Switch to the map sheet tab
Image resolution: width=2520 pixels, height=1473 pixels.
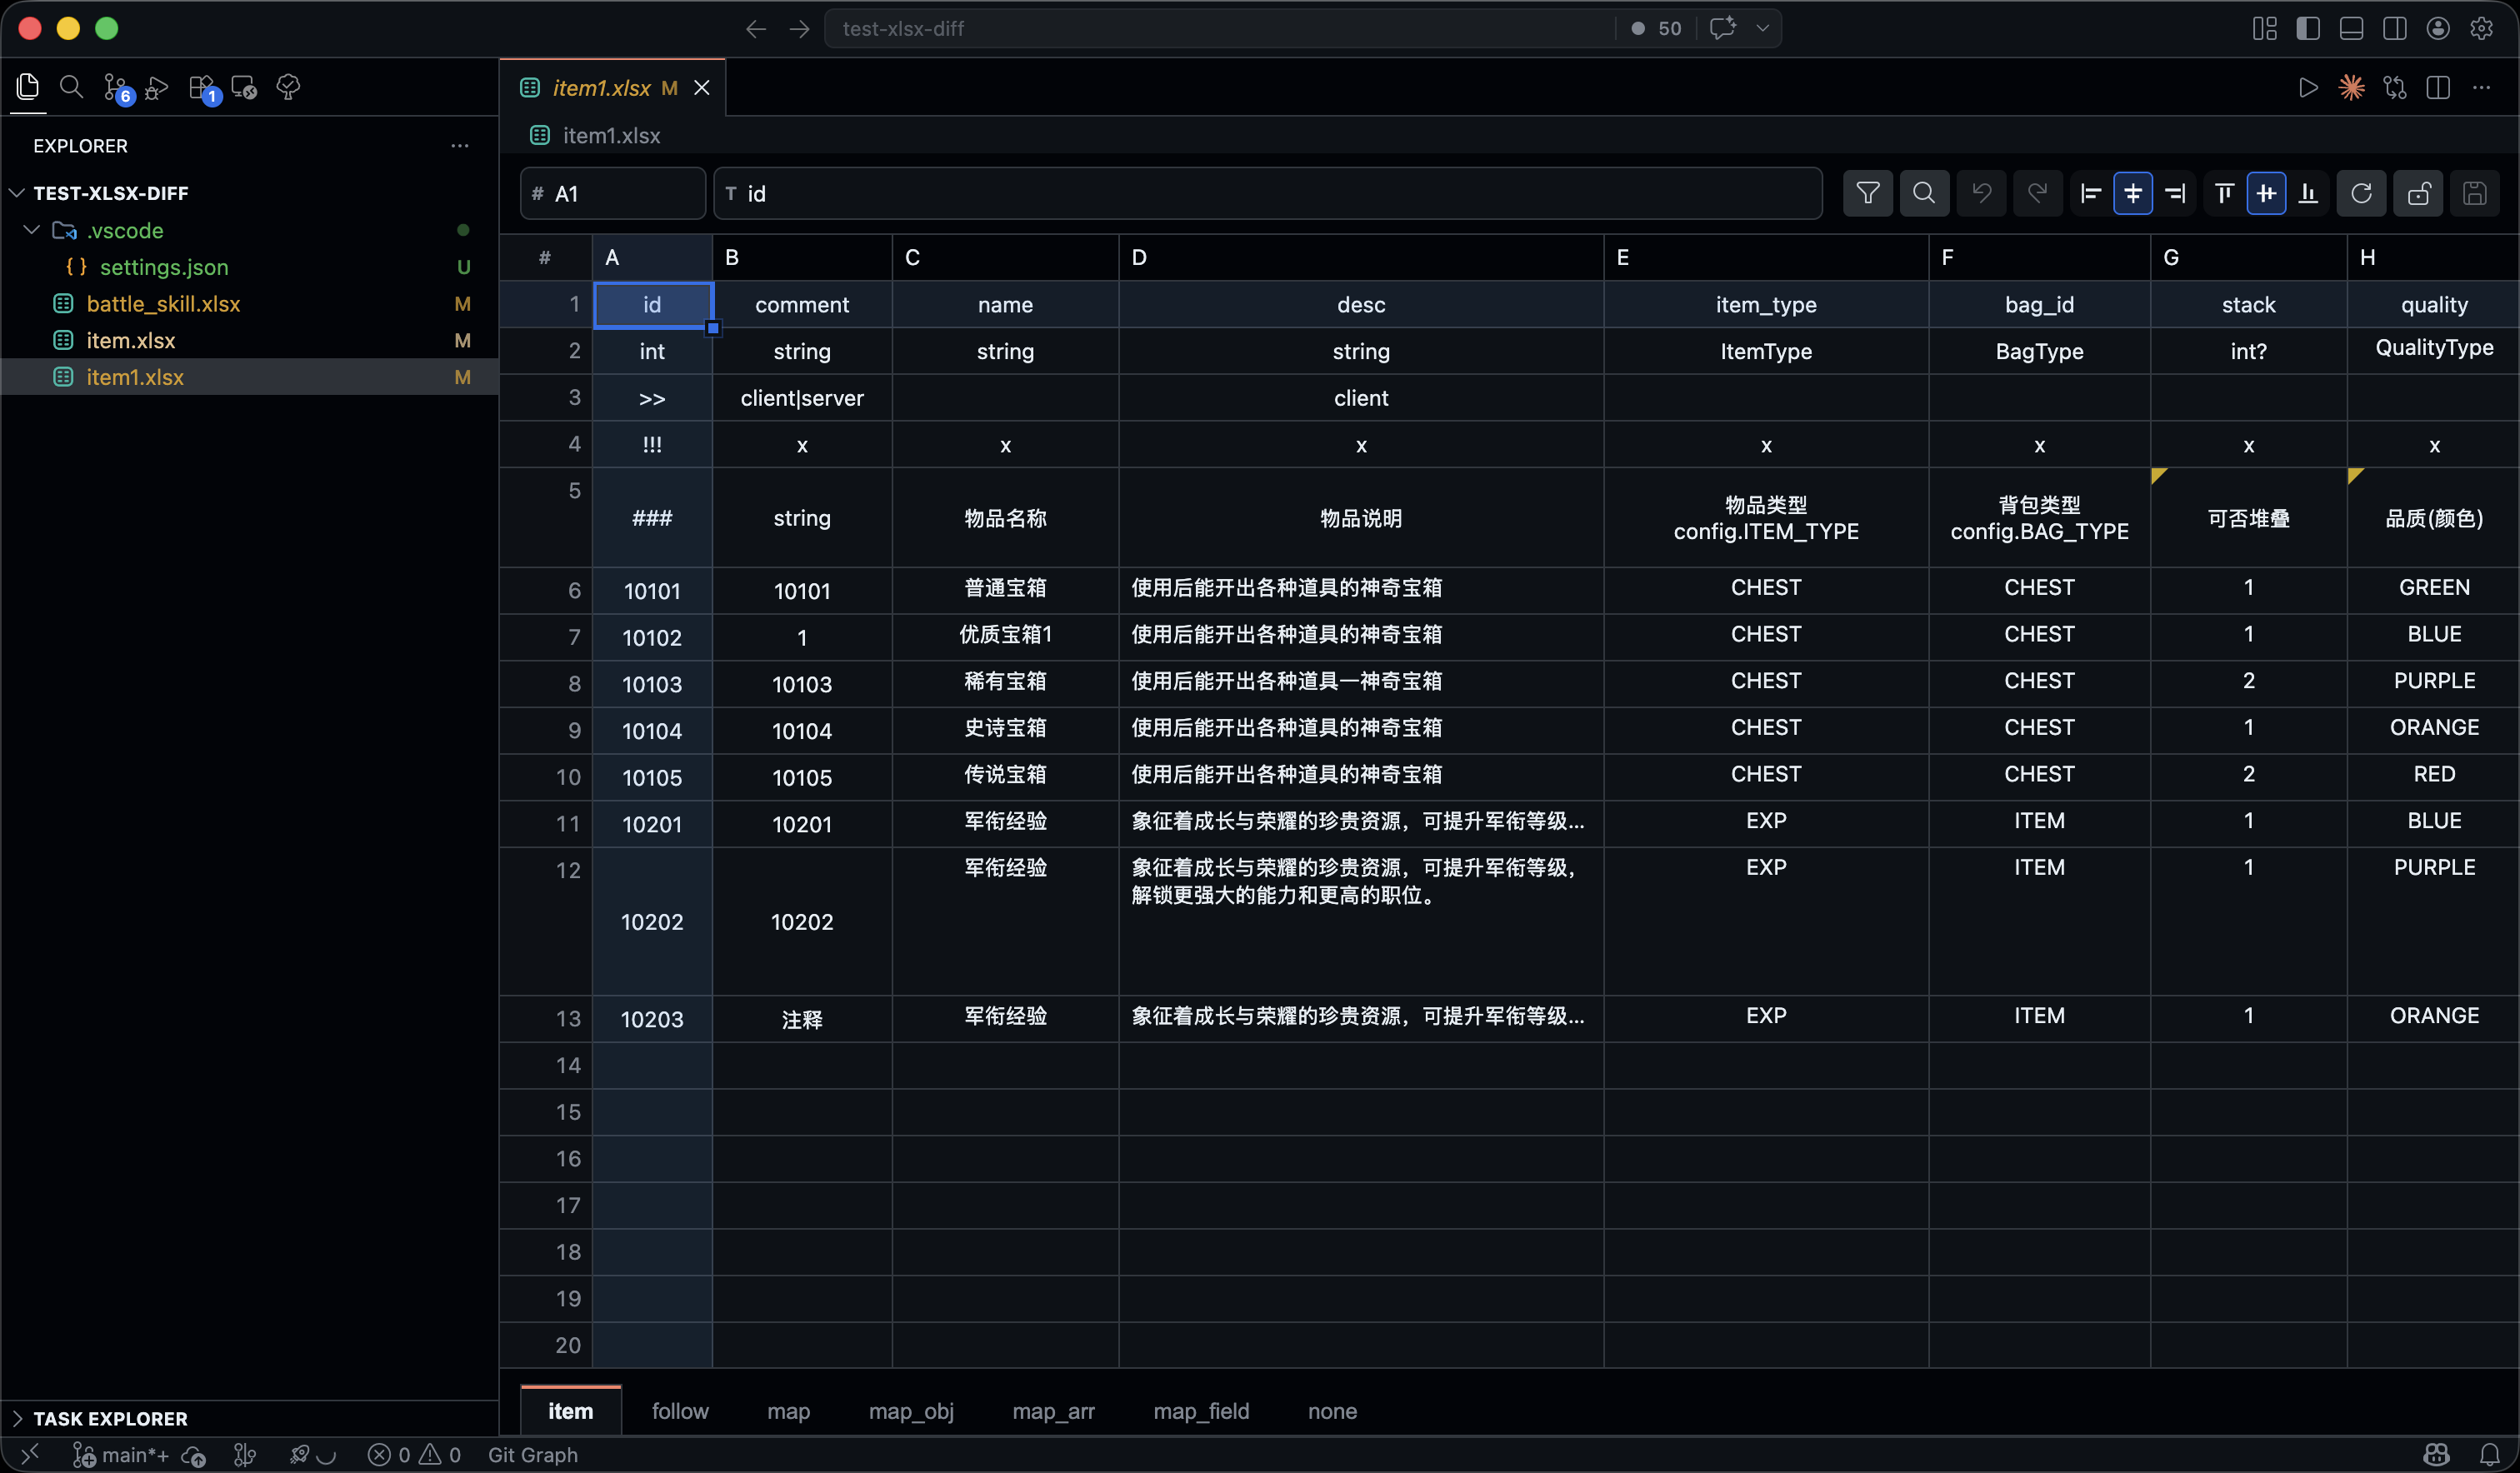(788, 1410)
